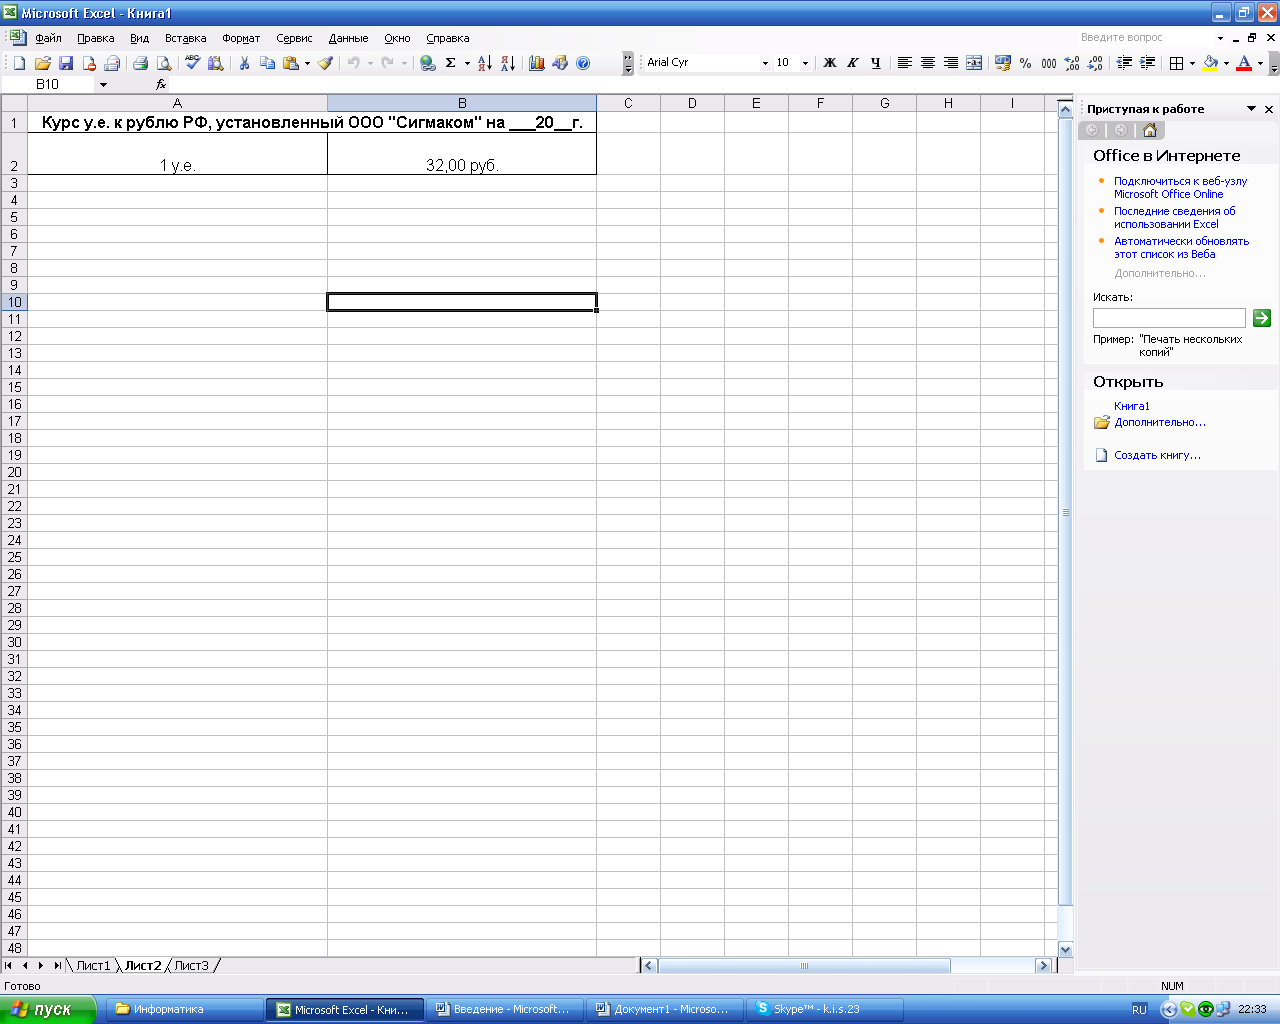1280x1024 pixels.
Task: Open the Arial Cyr font name dropdown
Action: click(x=765, y=63)
